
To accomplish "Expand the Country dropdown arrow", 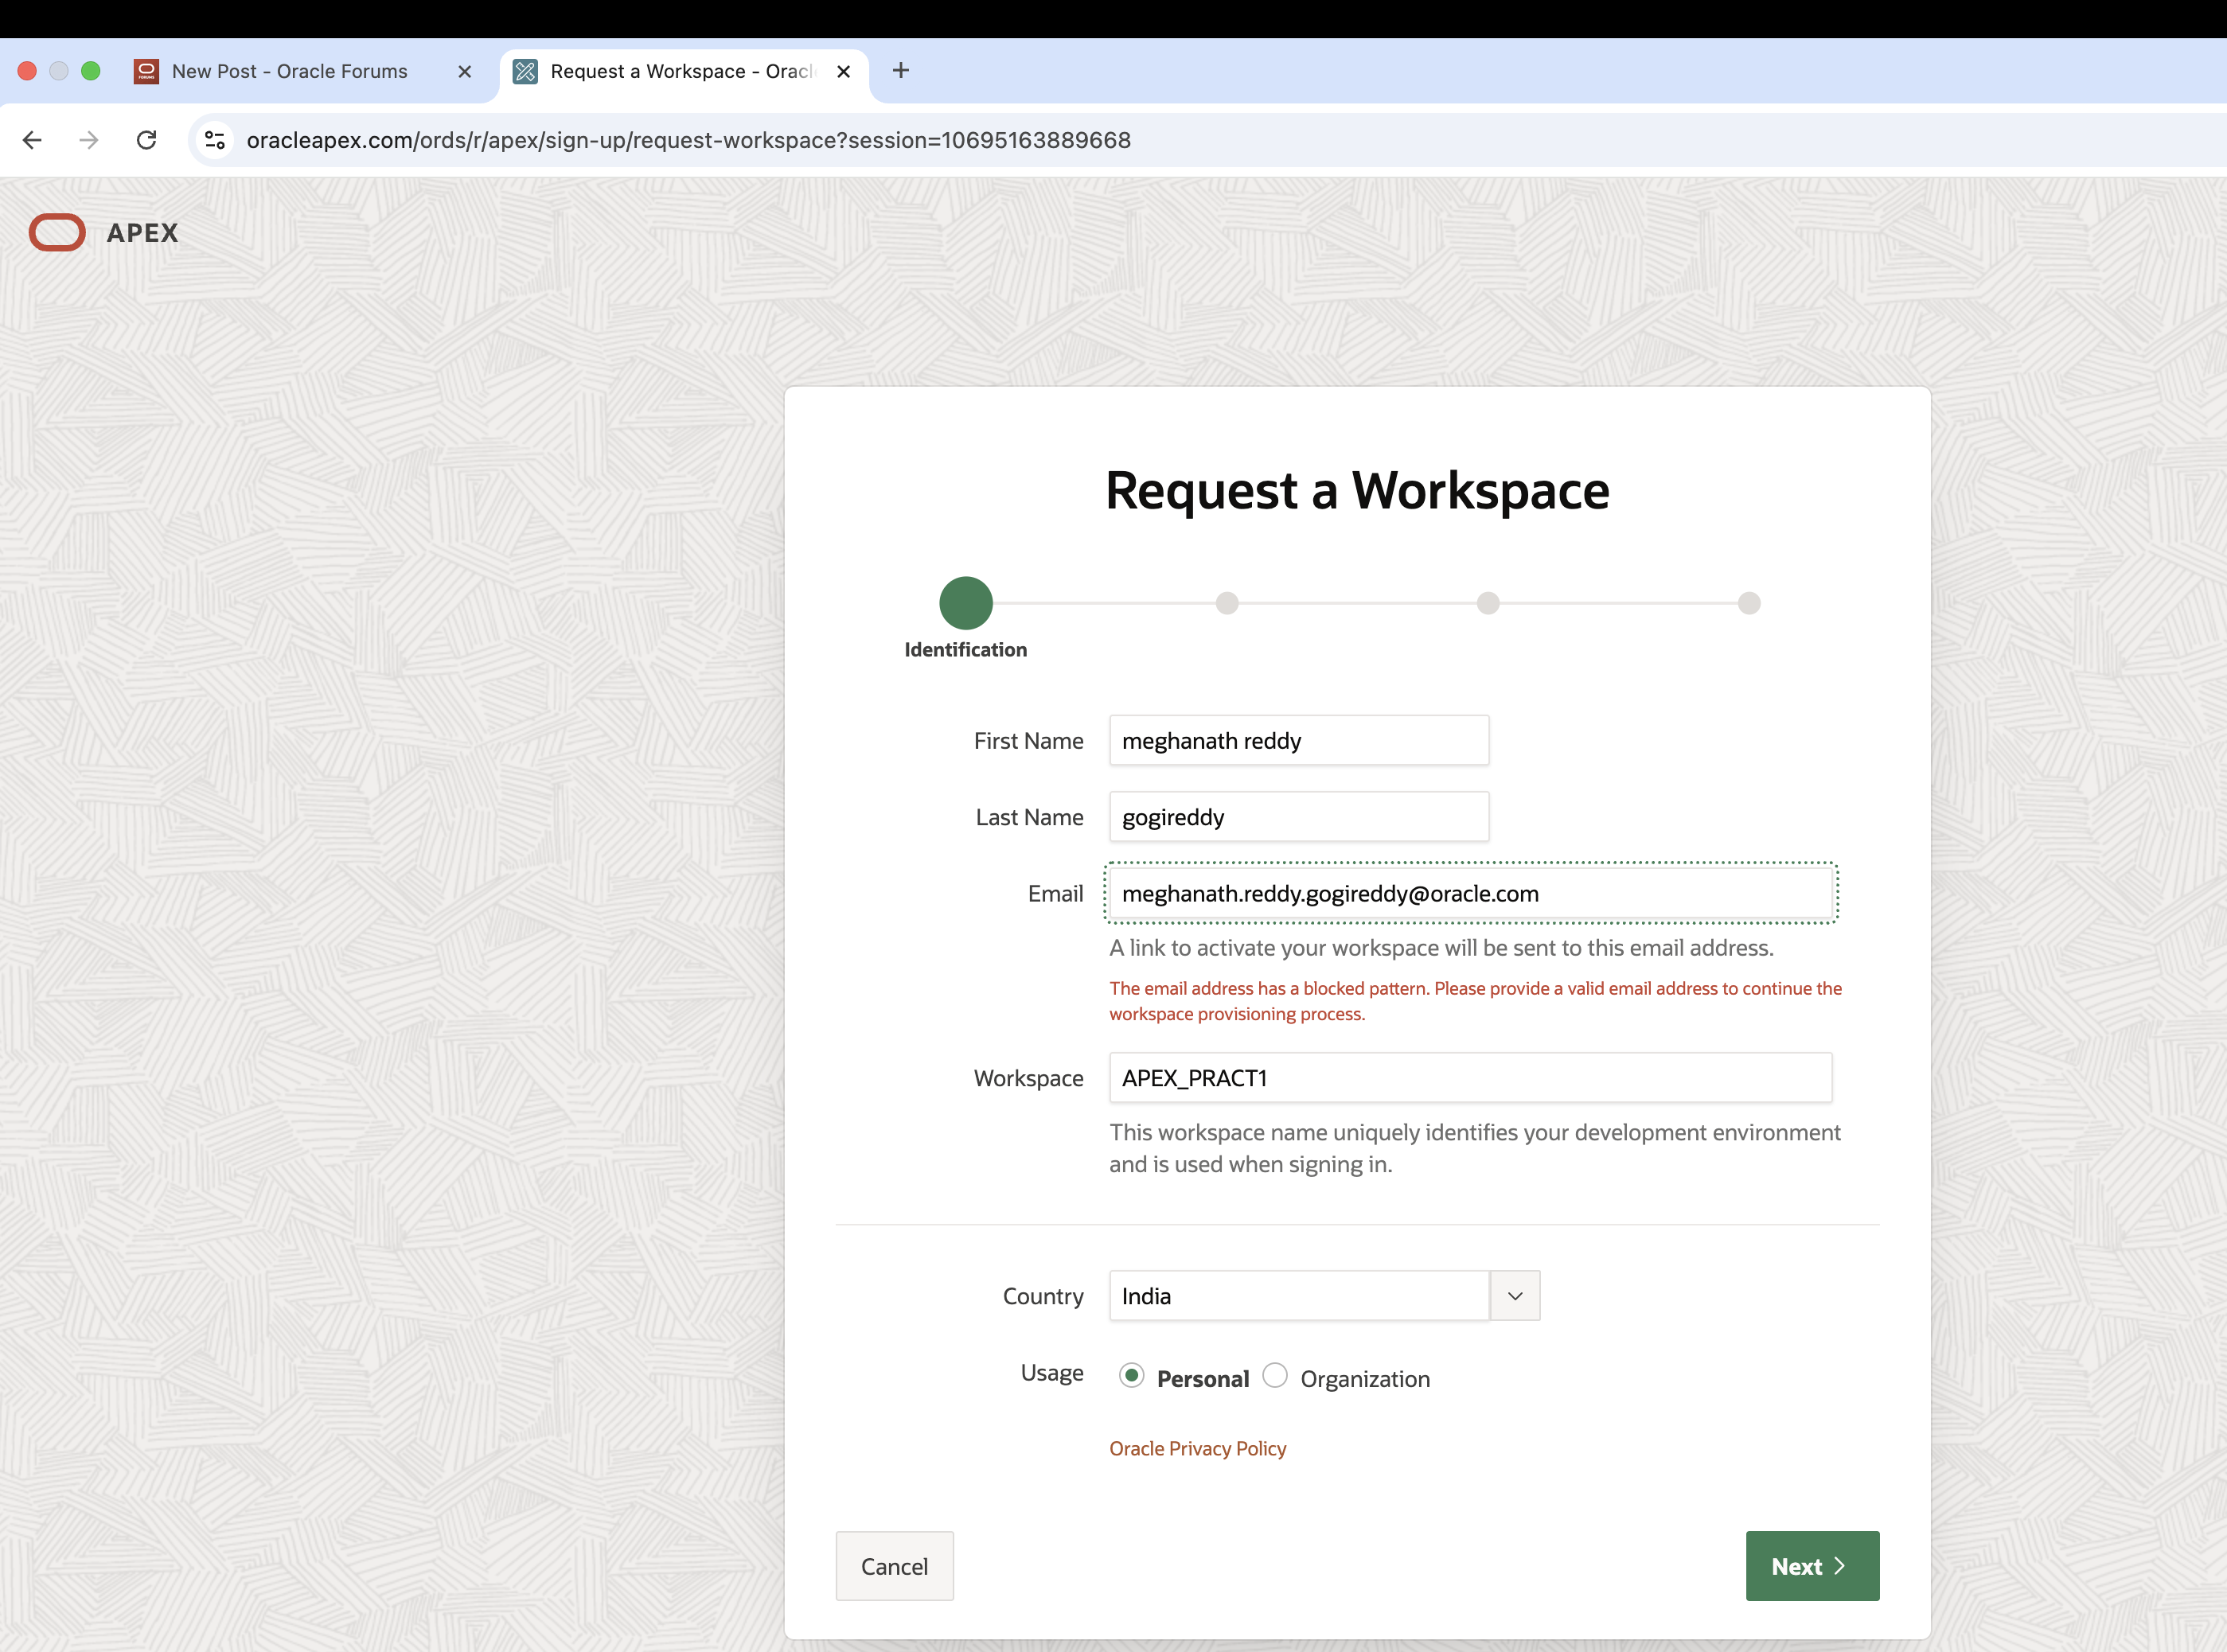I will (x=1514, y=1296).
